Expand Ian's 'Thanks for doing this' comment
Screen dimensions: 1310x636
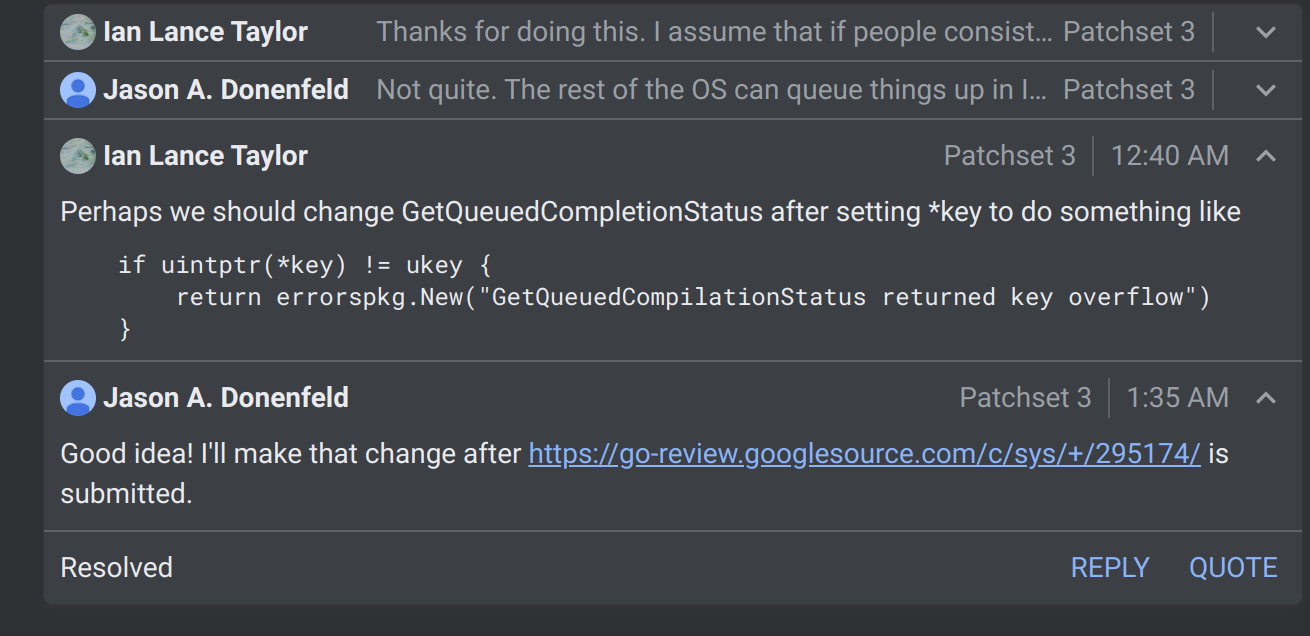coord(1266,32)
